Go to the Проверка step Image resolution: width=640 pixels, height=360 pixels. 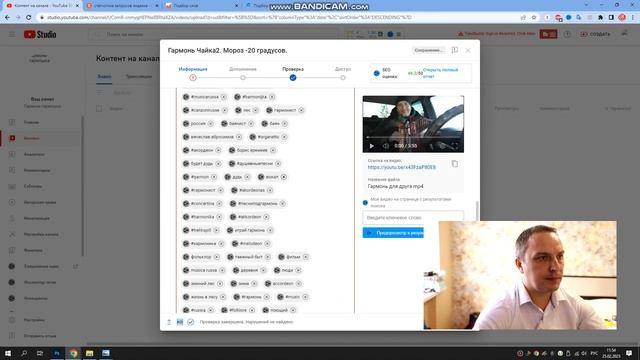(x=293, y=73)
